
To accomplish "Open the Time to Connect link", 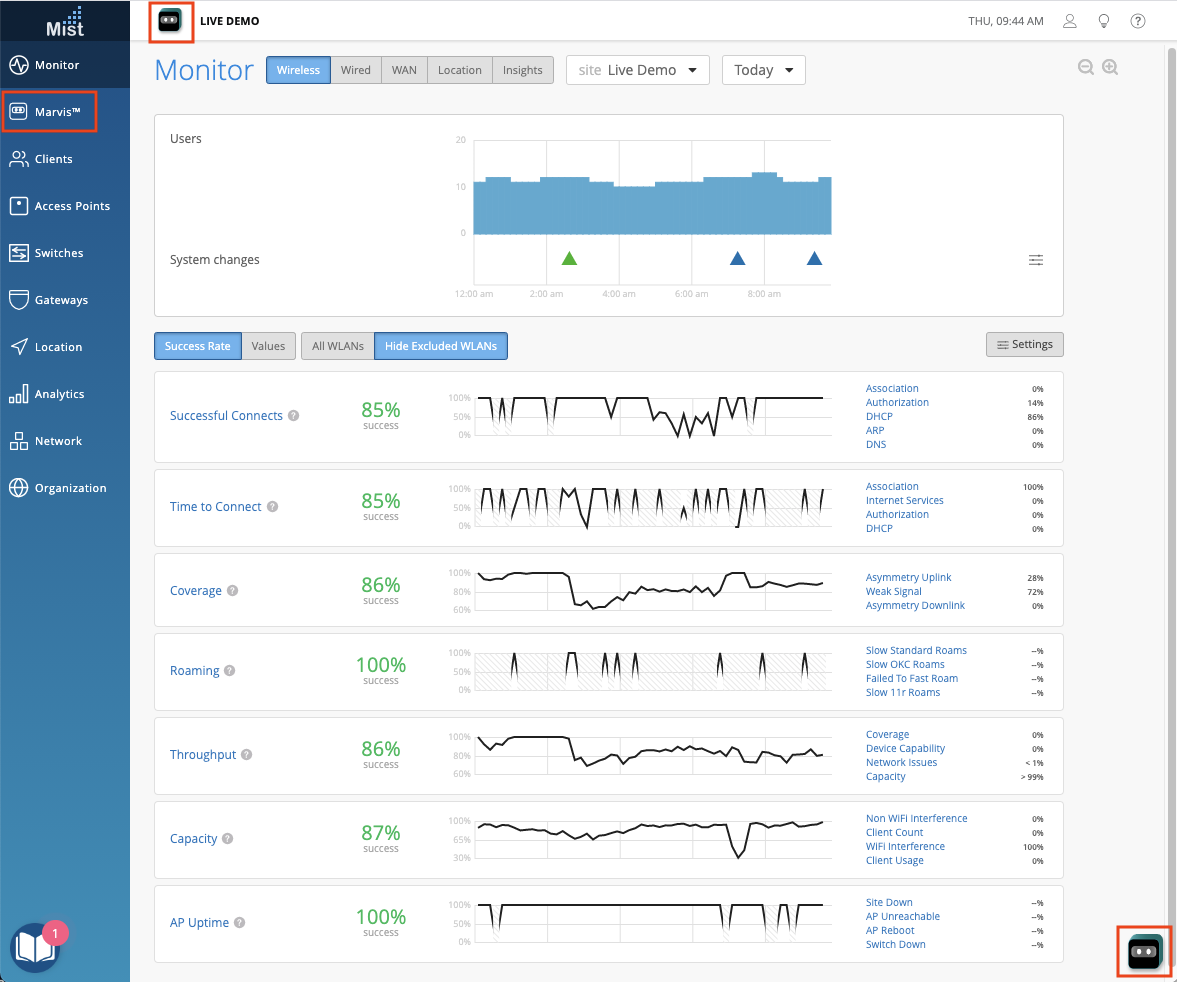I will (x=215, y=507).
